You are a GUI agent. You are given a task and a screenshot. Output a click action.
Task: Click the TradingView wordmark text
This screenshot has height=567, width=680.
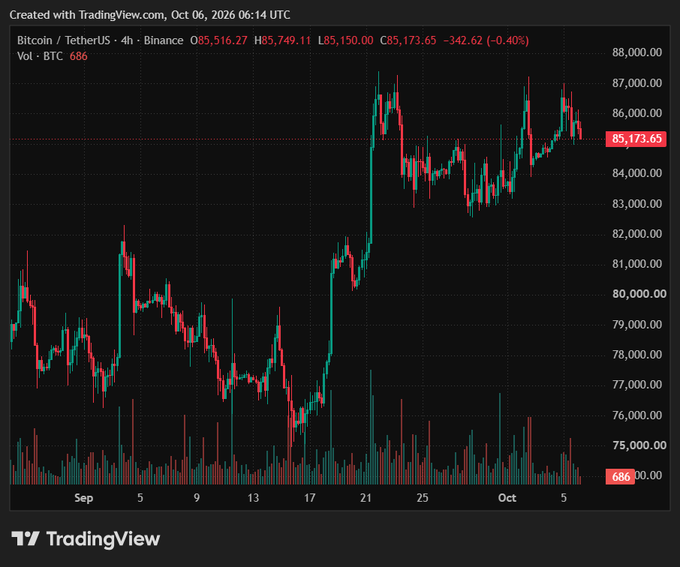click(103, 539)
